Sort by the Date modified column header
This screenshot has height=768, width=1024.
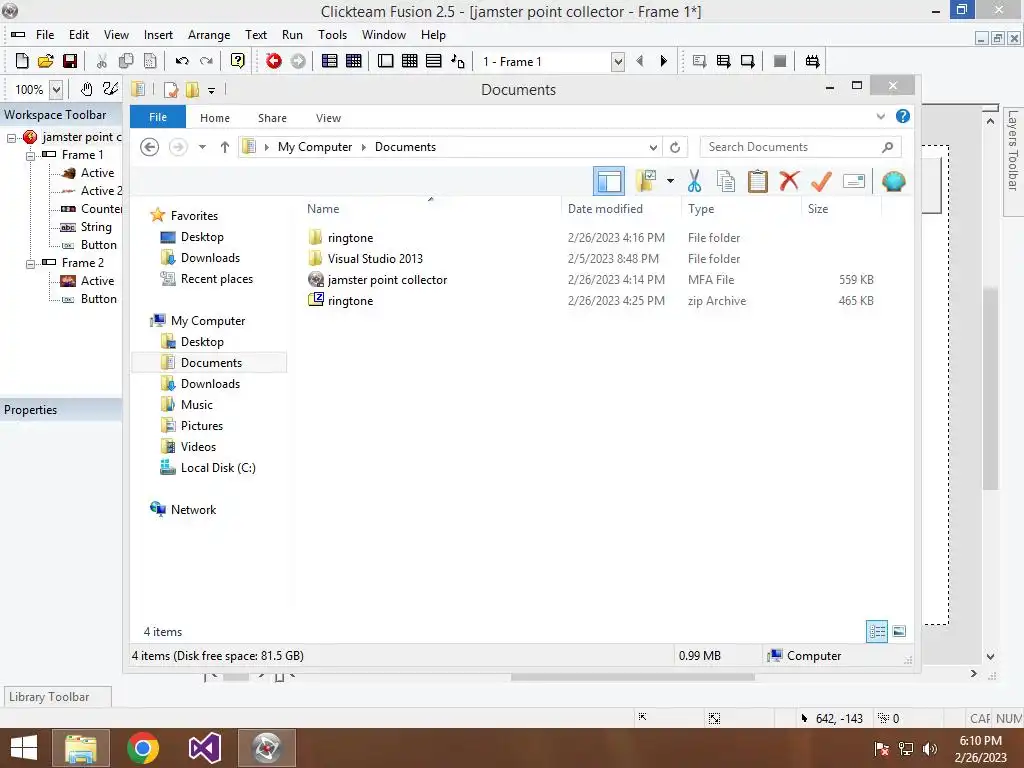(605, 208)
